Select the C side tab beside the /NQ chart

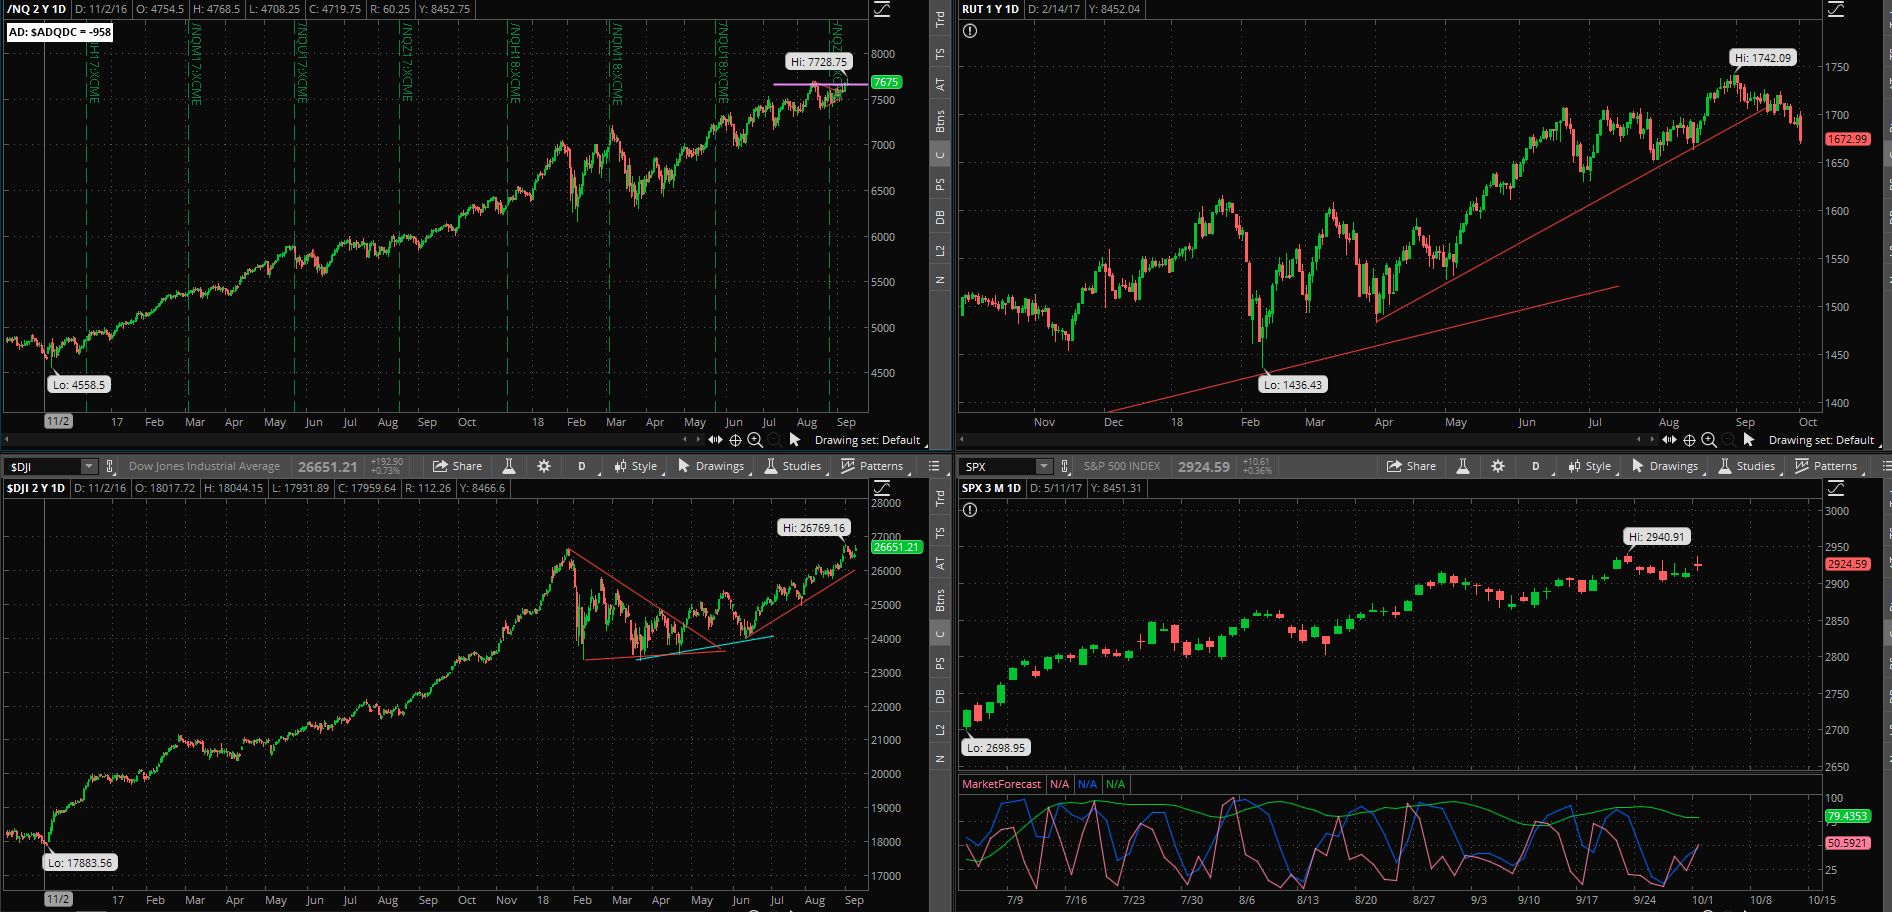click(x=940, y=155)
